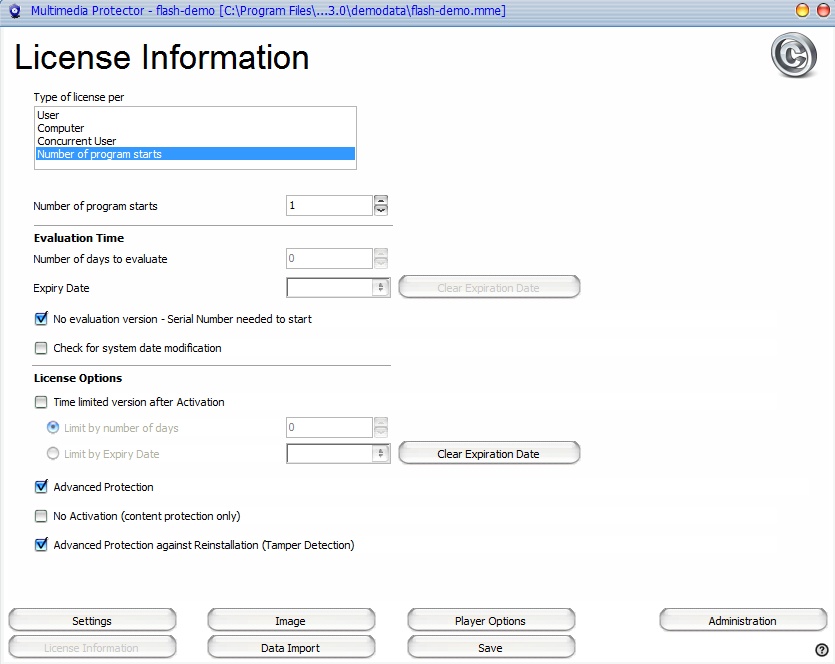Click the Multimedia Protector title bar icon
This screenshot has width=835, height=664.
pos(14,11)
